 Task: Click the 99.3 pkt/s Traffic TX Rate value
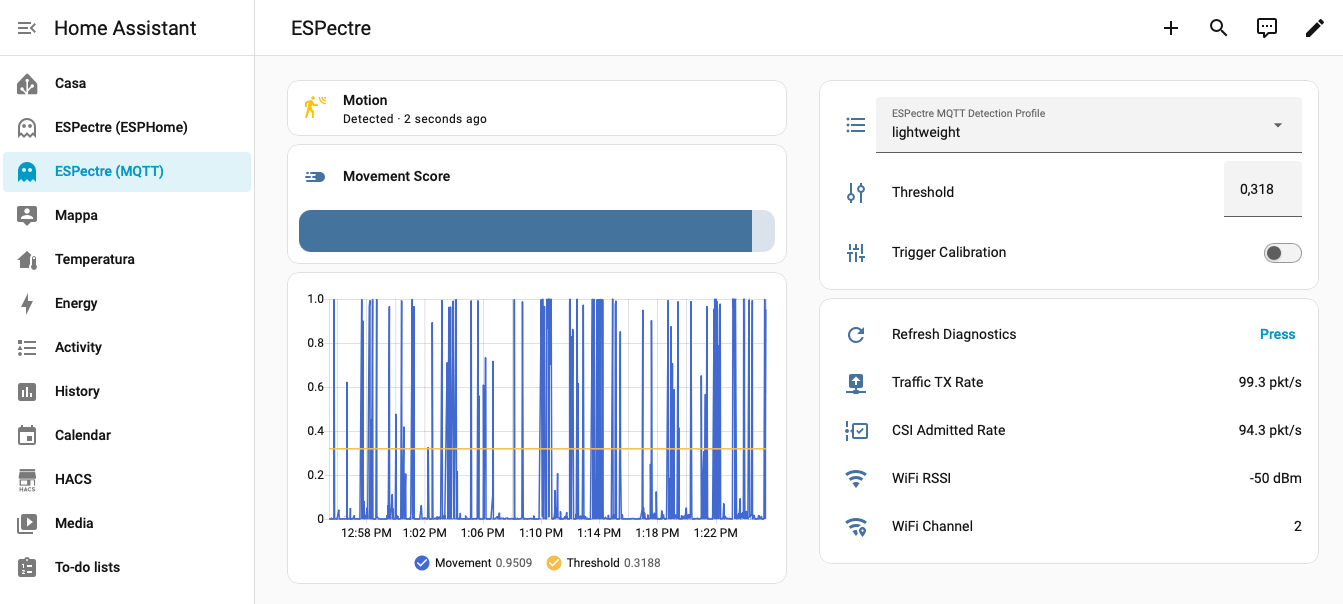(x=1270, y=383)
